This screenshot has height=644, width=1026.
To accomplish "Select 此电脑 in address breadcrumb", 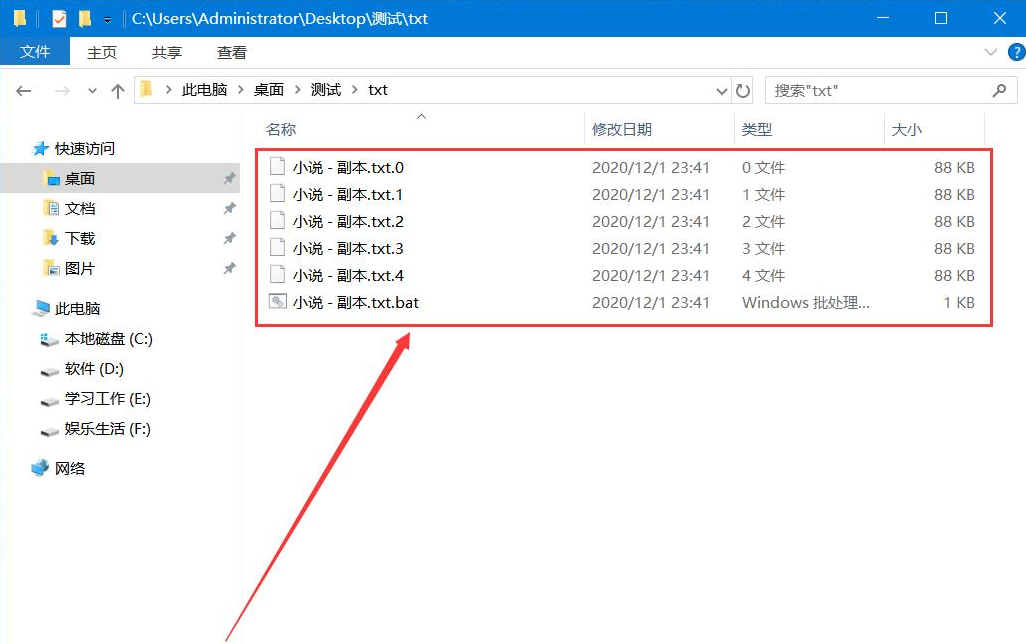I will (x=204, y=90).
